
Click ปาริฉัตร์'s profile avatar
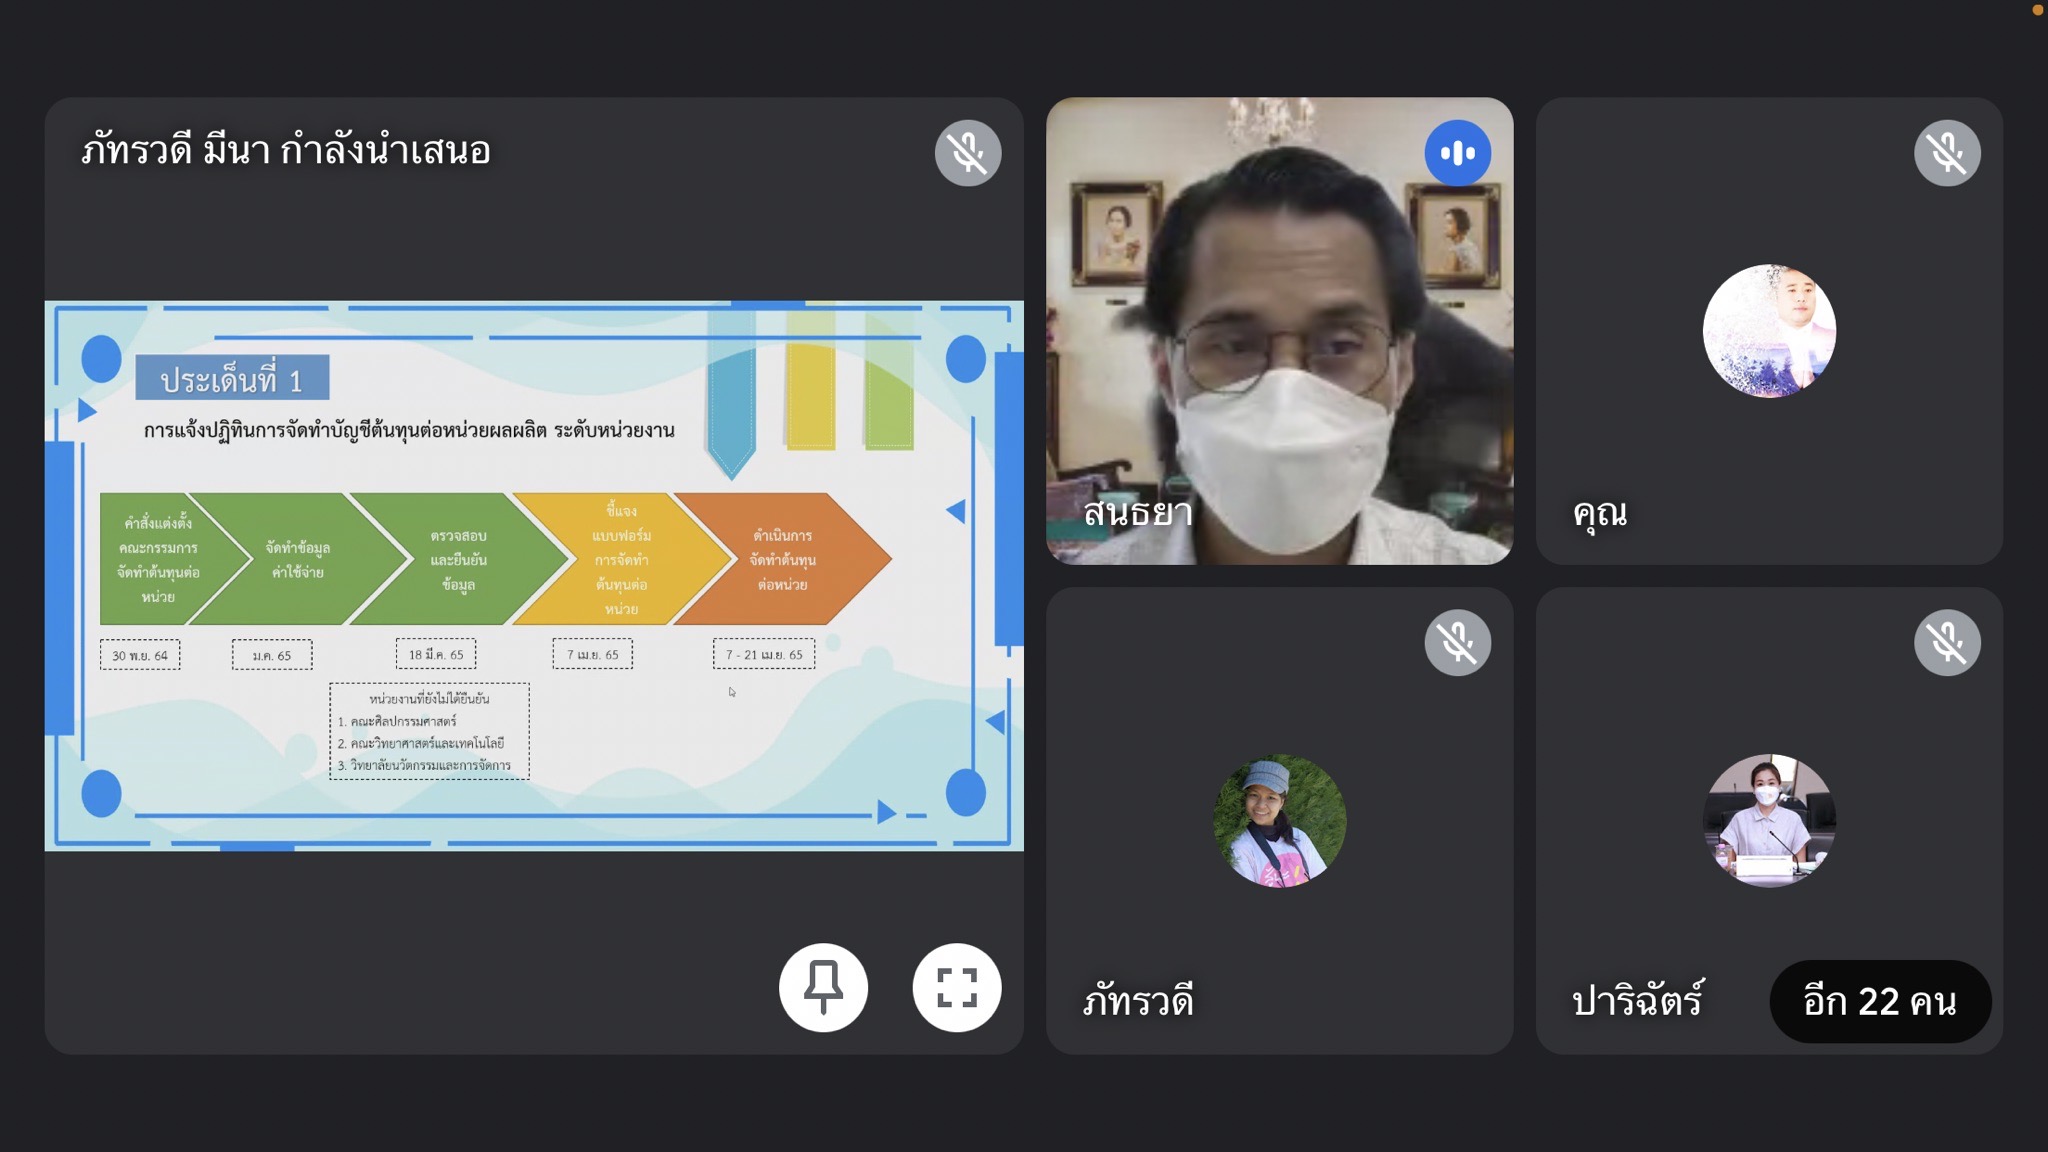[1768, 821]
